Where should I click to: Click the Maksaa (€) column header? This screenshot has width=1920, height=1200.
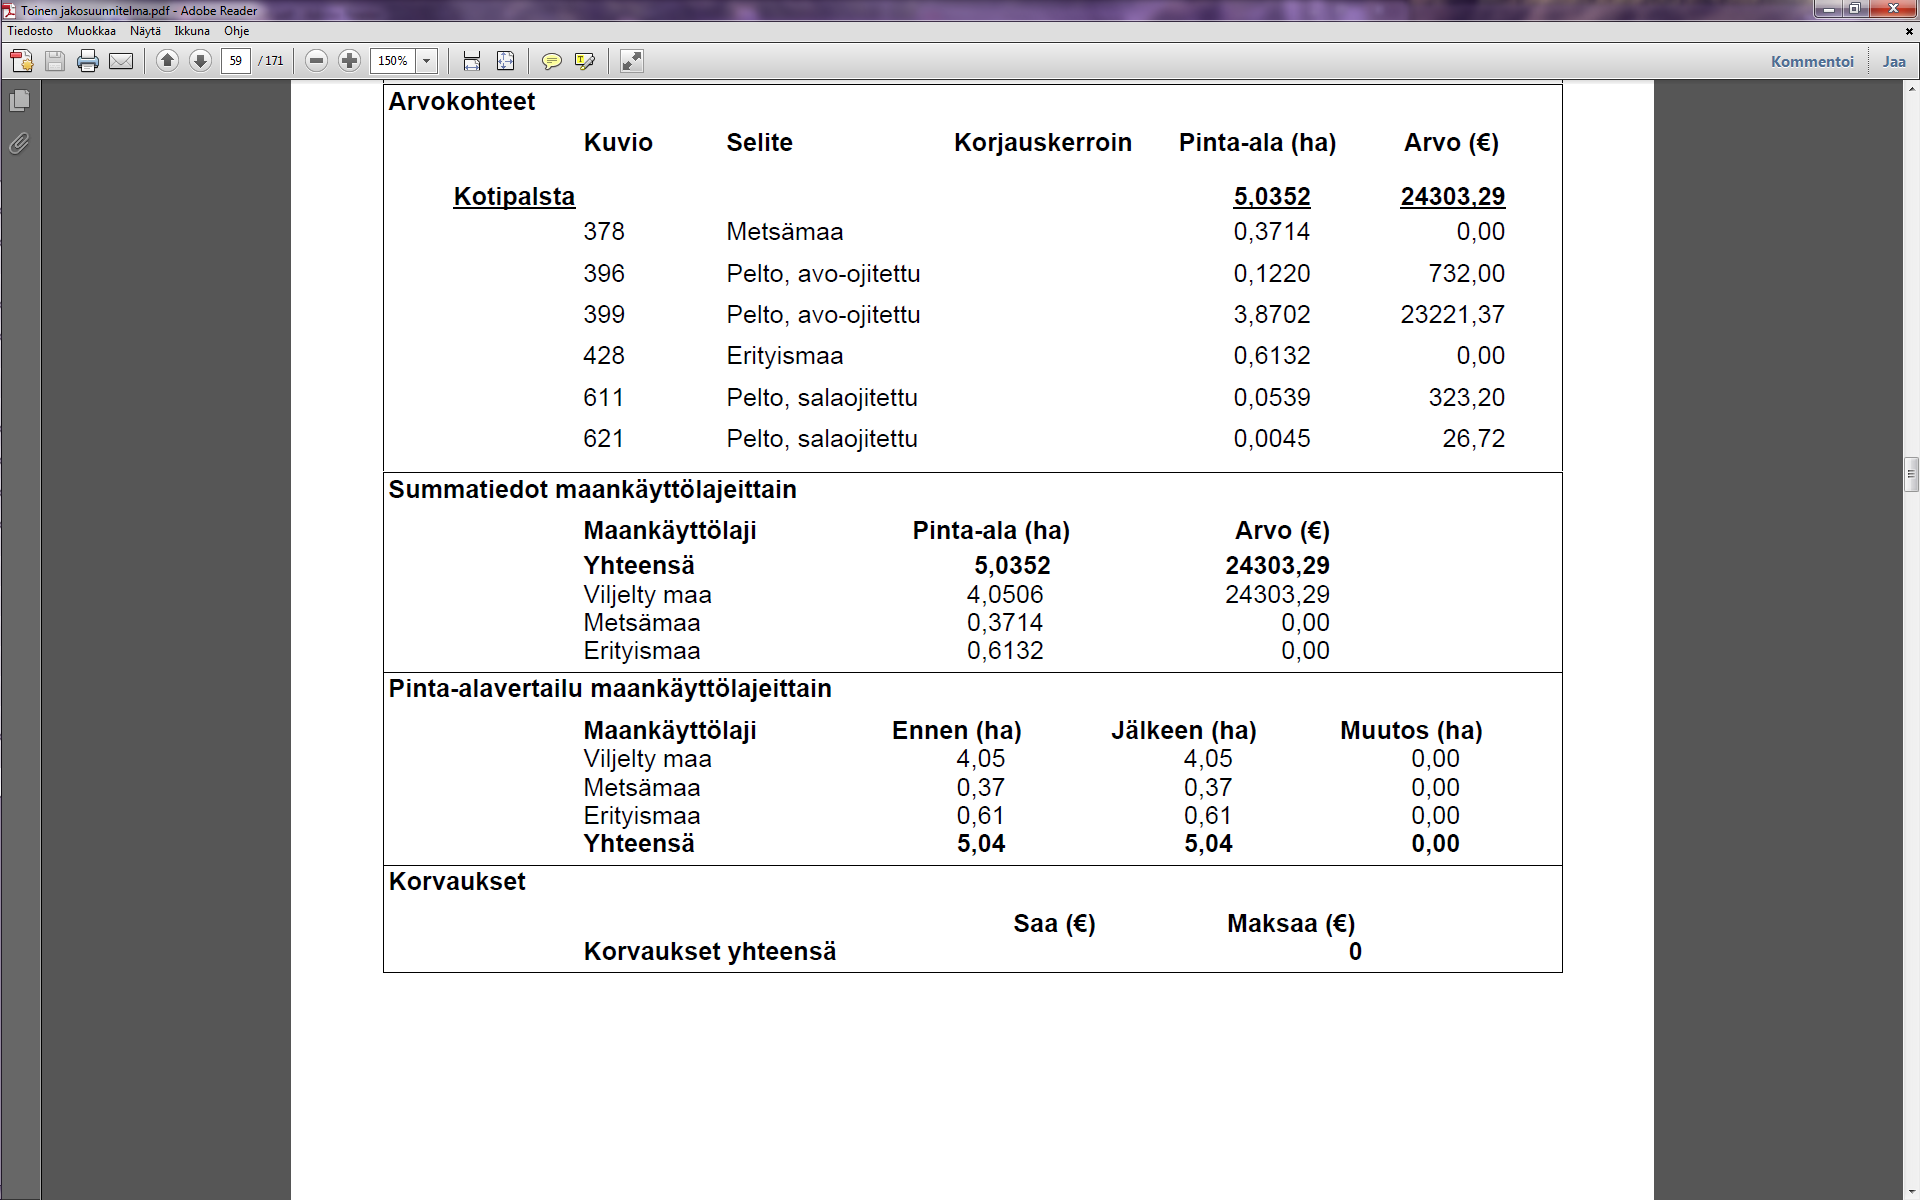click(x=1291, y=924)
